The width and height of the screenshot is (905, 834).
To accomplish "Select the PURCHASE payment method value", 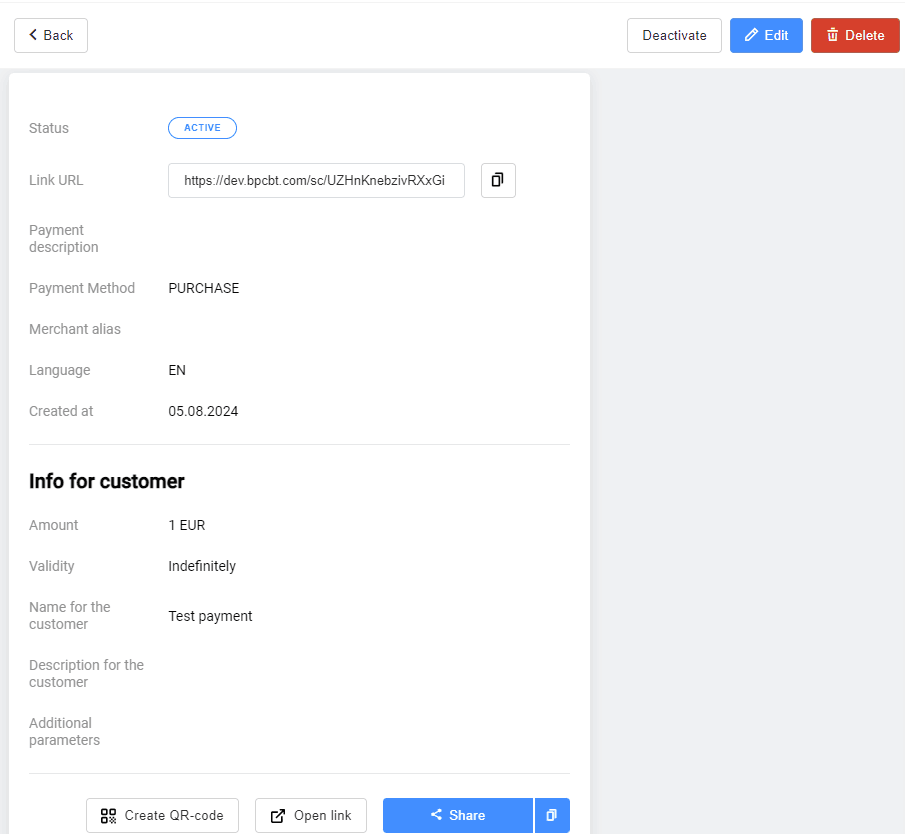I will 204,288.
